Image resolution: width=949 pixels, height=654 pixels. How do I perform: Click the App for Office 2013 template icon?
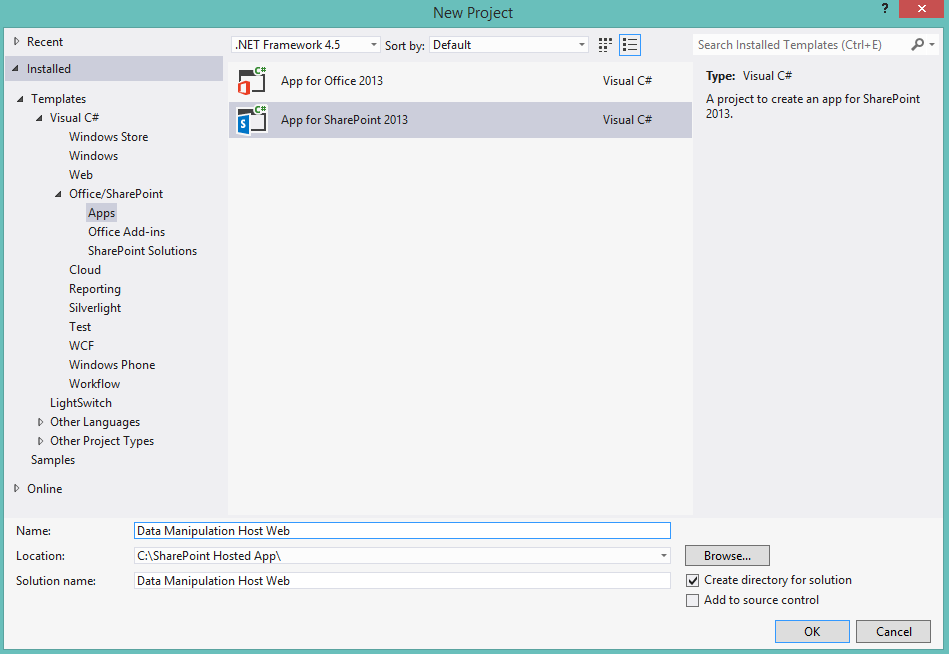pos(252,81)
